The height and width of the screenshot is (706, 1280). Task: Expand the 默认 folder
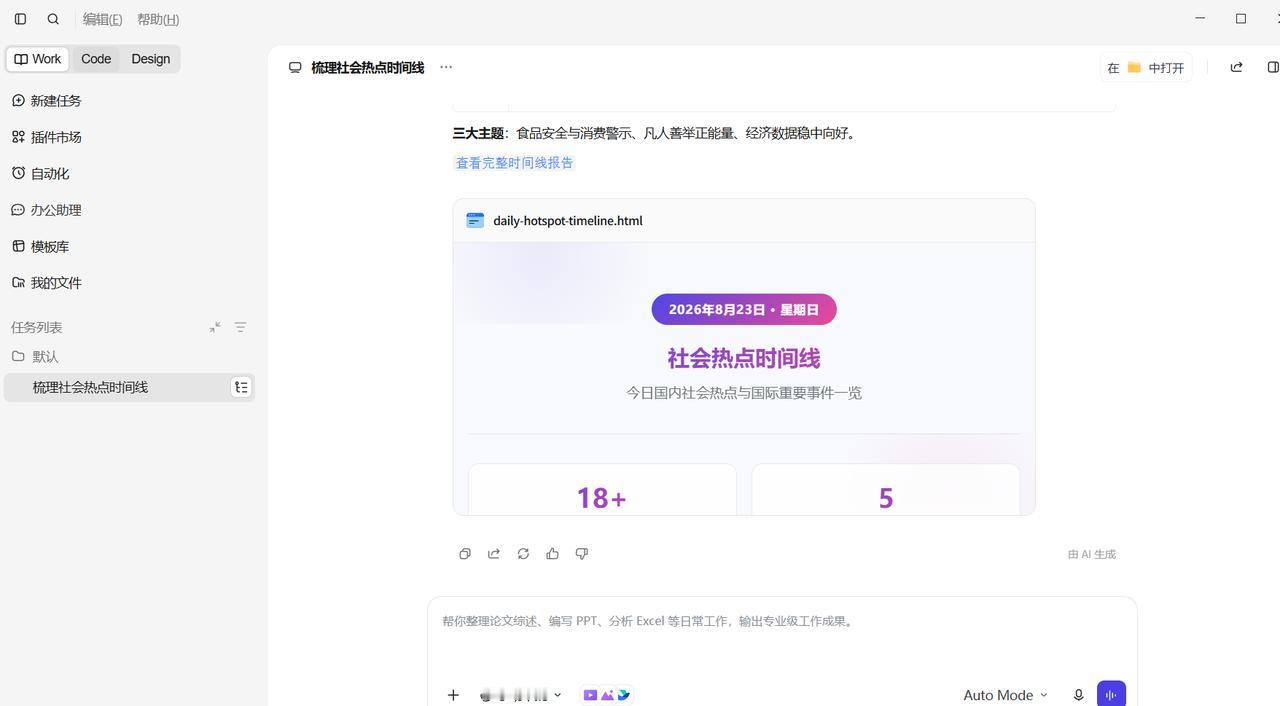pos(36,357)
